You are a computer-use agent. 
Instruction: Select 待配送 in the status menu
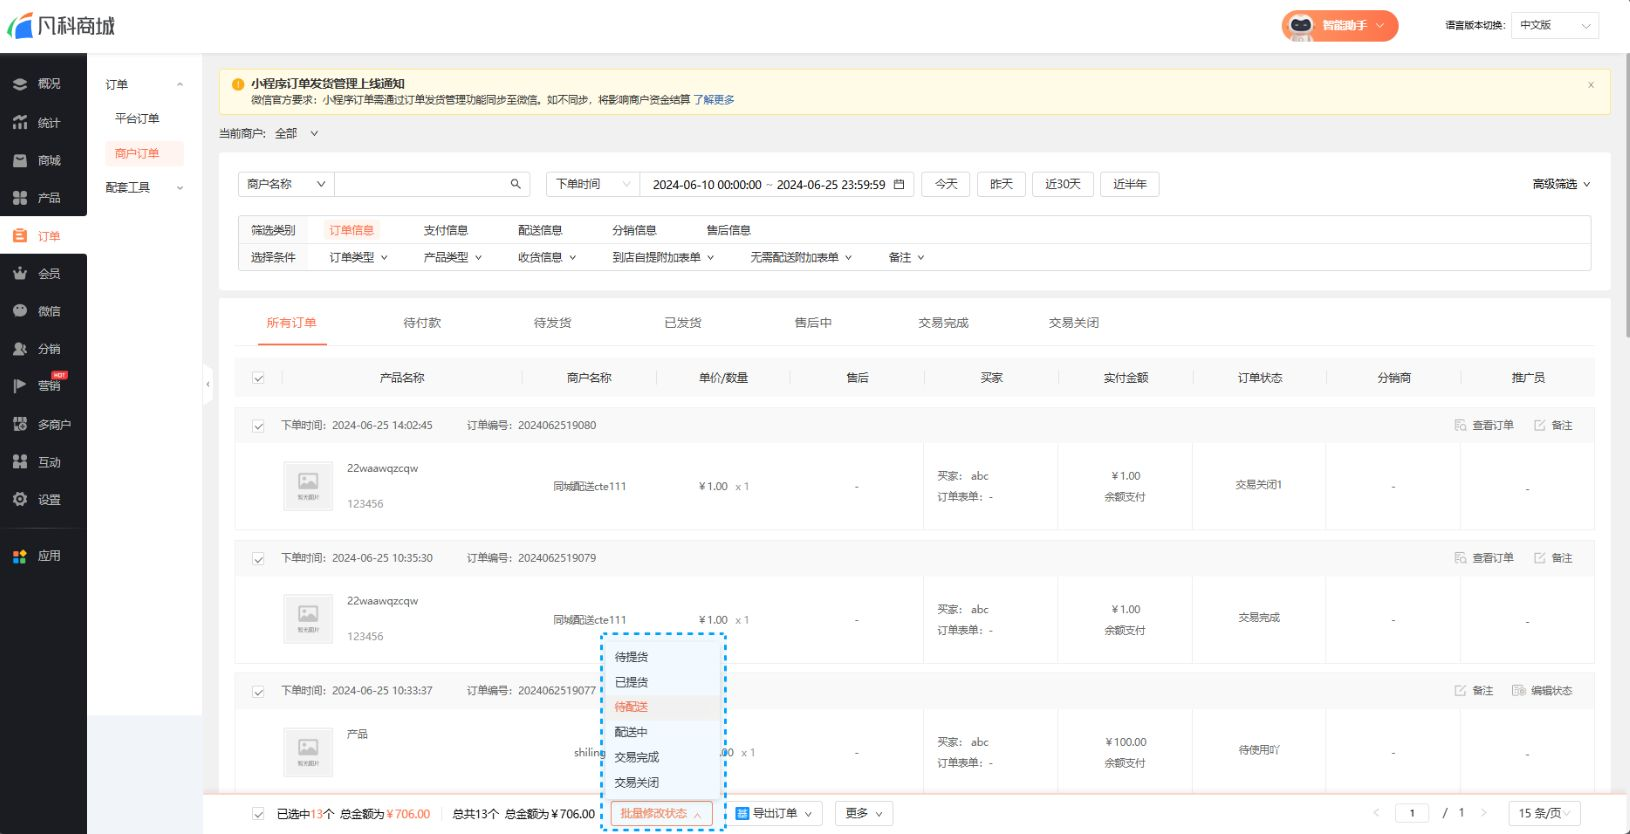pos(662,707)
